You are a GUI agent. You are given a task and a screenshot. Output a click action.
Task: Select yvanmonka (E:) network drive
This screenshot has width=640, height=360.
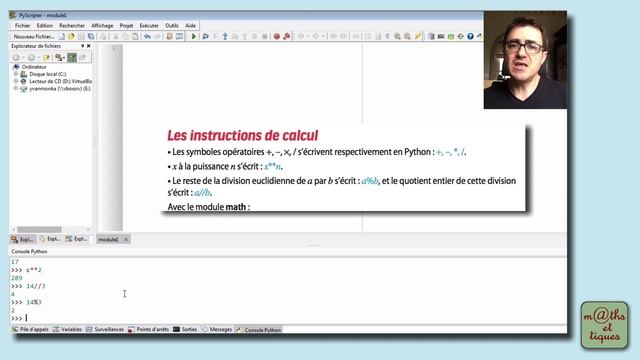60,89
